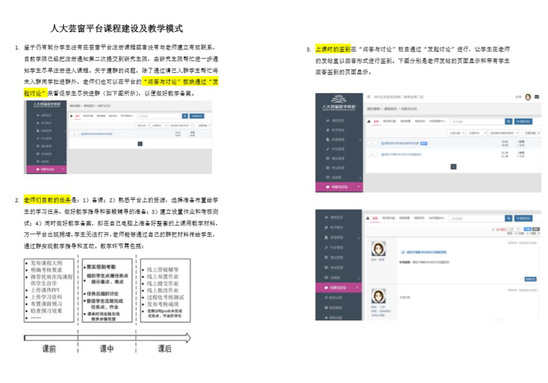Open the only discussion post link in single-post screenshot
Screen dimensions: 548x383
pyautogui.click(x=97, y=134)
